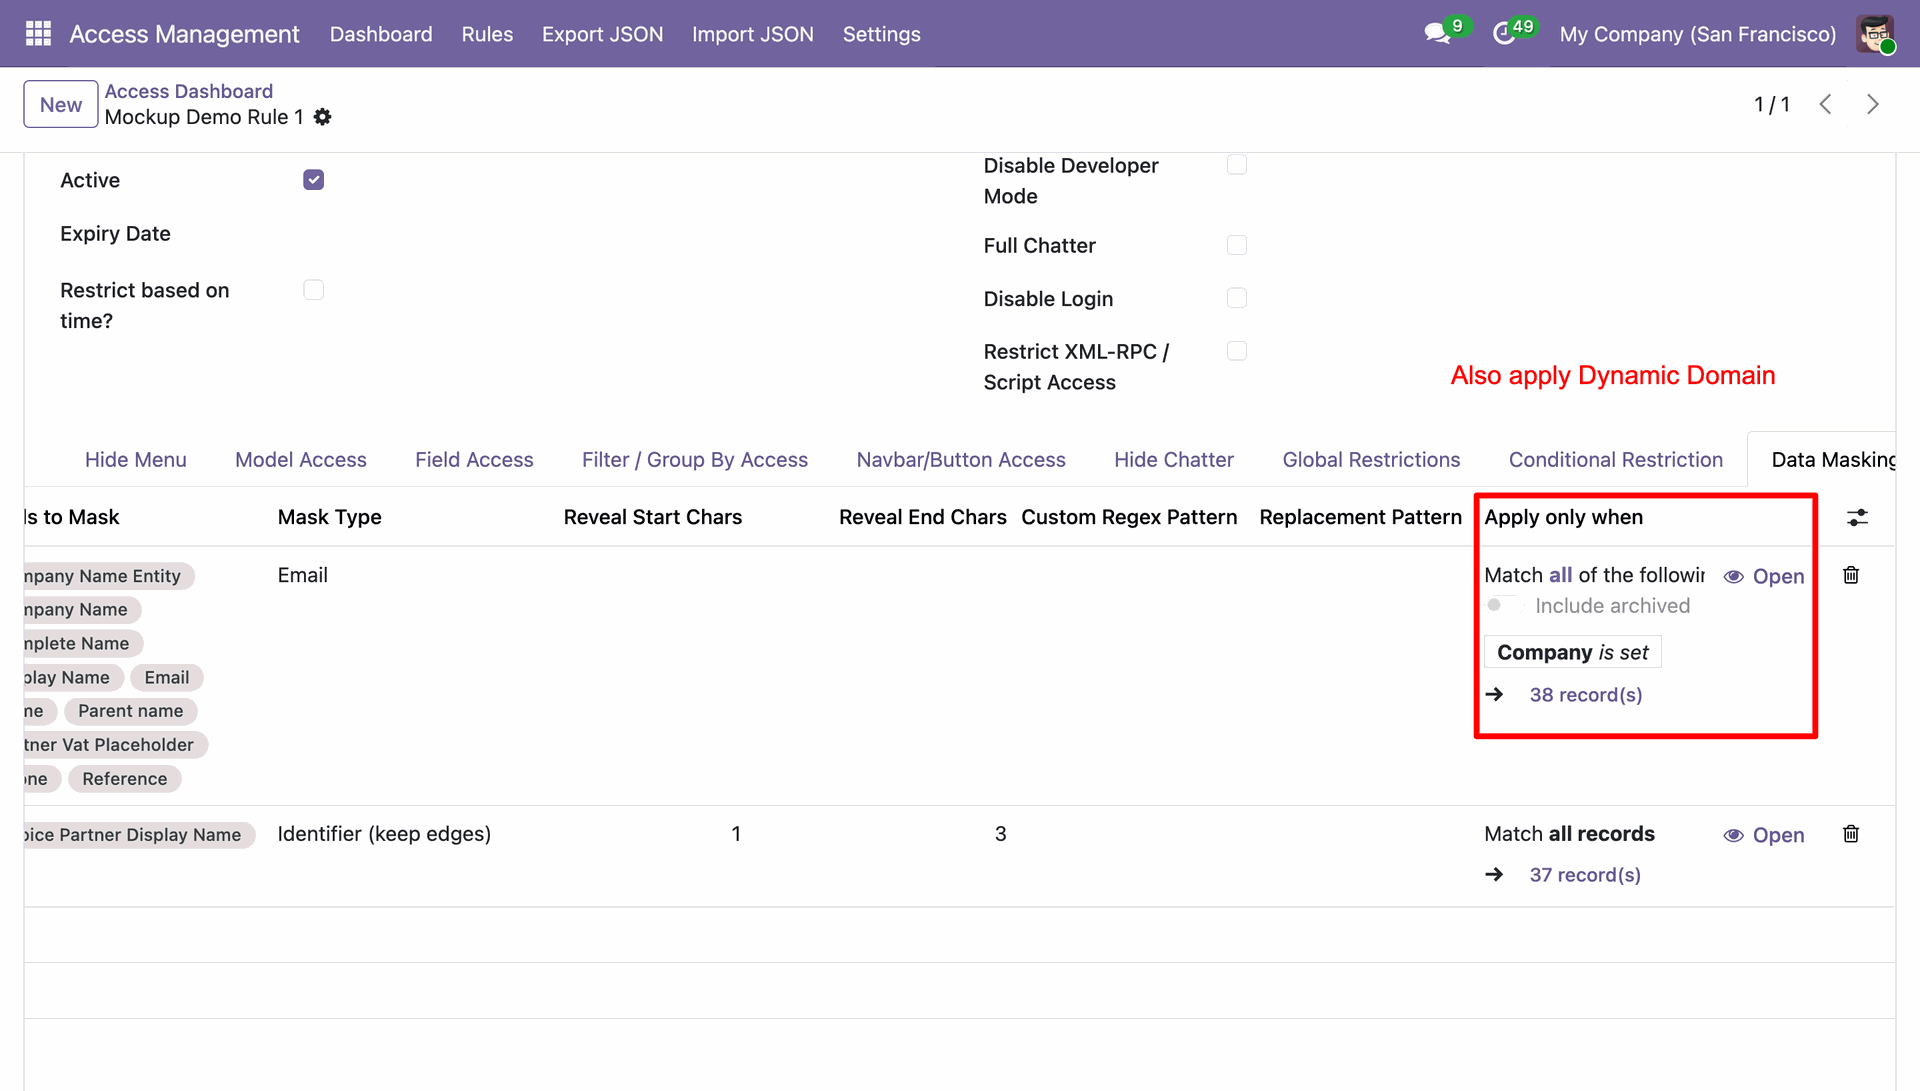Switch to Conditional Restriction tab

pos(1616,460)
